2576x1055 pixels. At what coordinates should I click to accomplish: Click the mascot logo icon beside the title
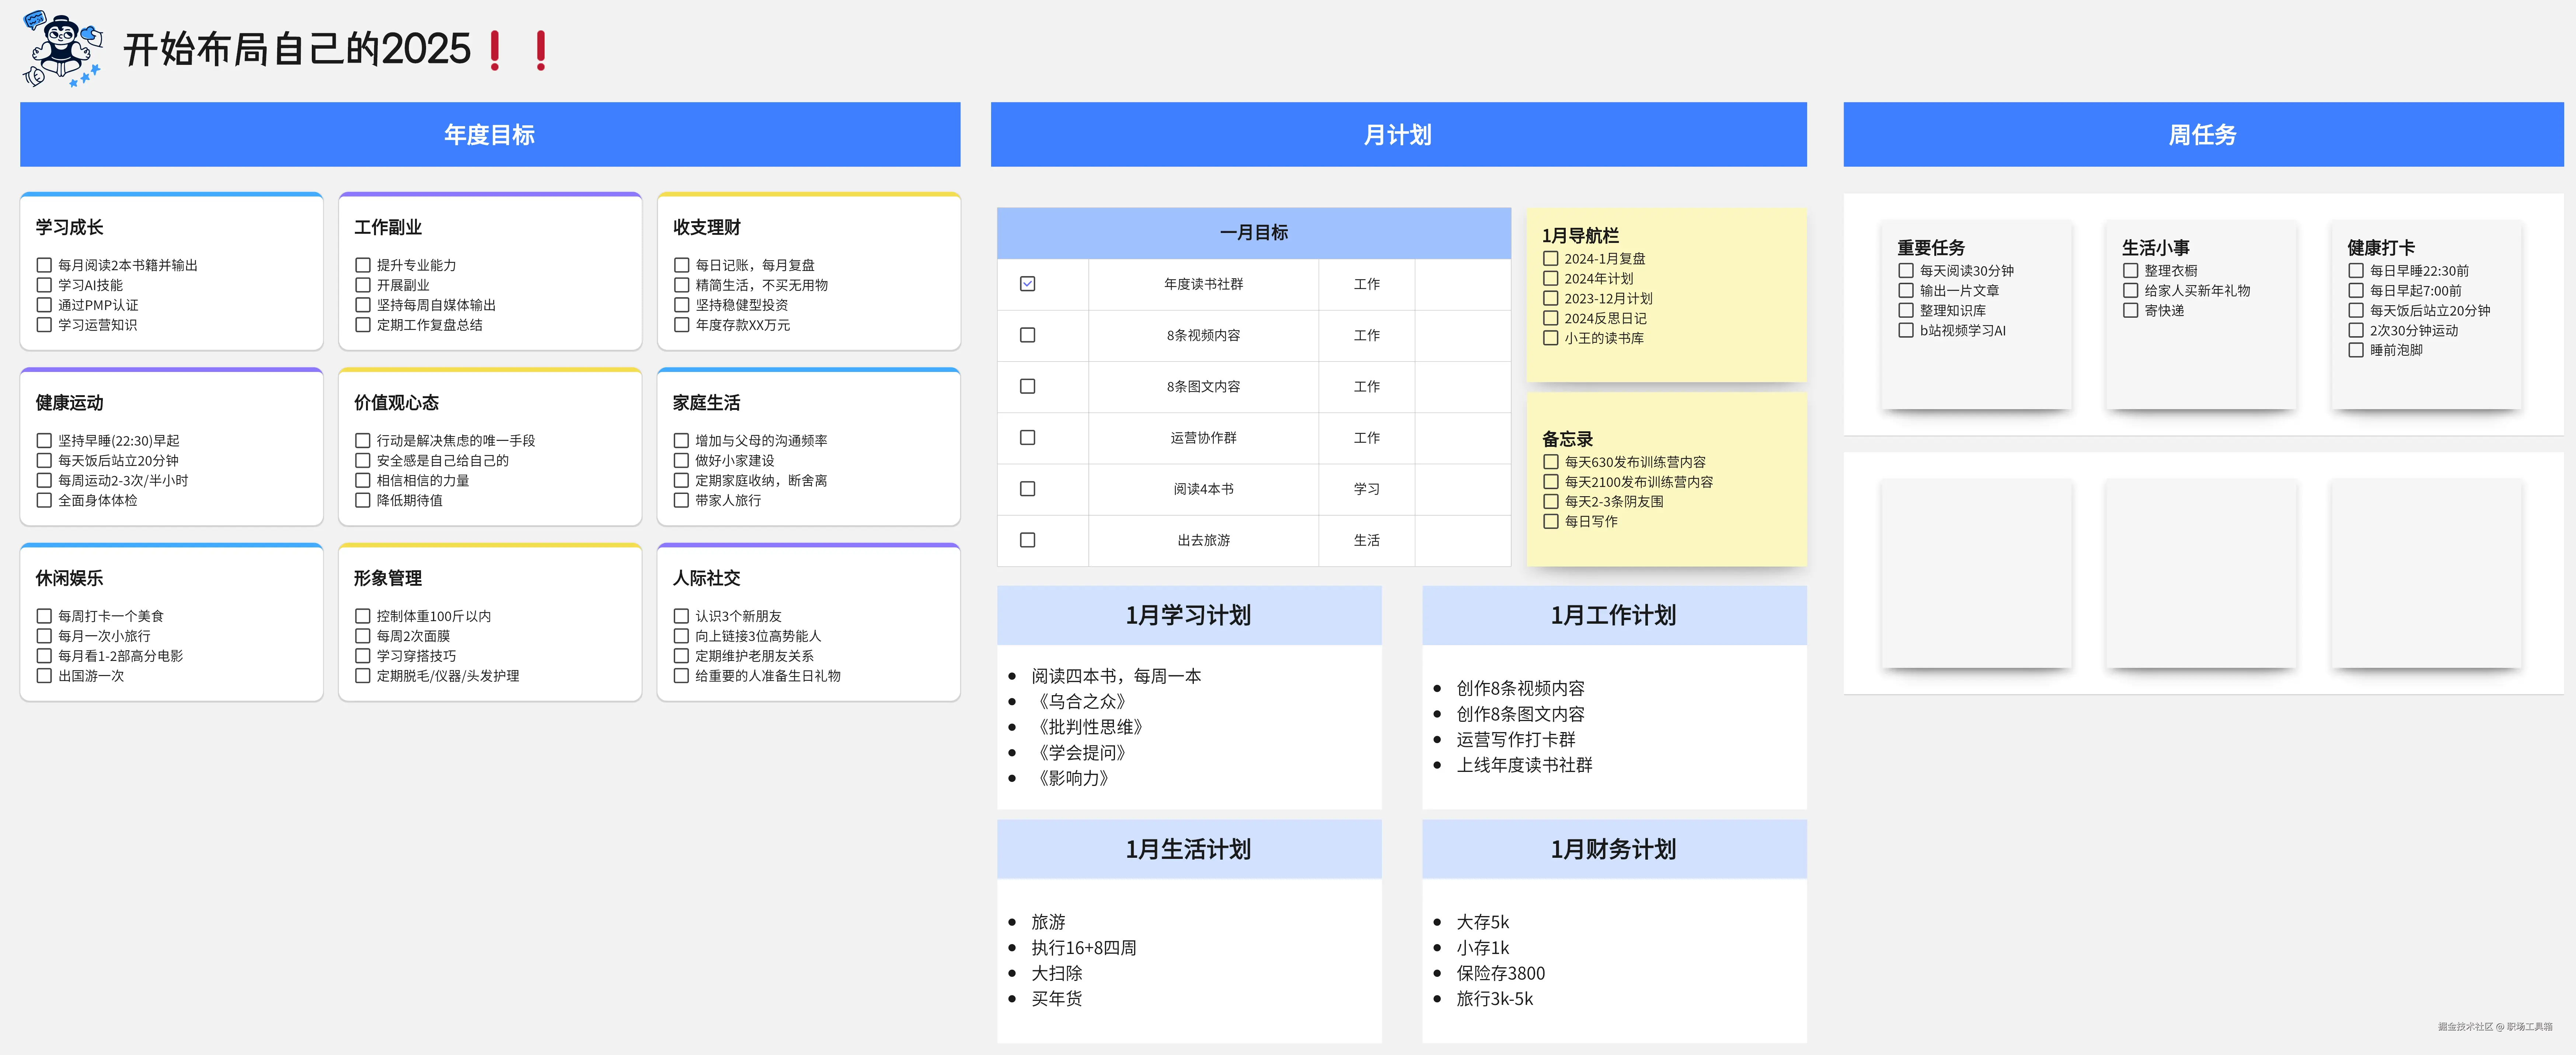pos(62,48)
